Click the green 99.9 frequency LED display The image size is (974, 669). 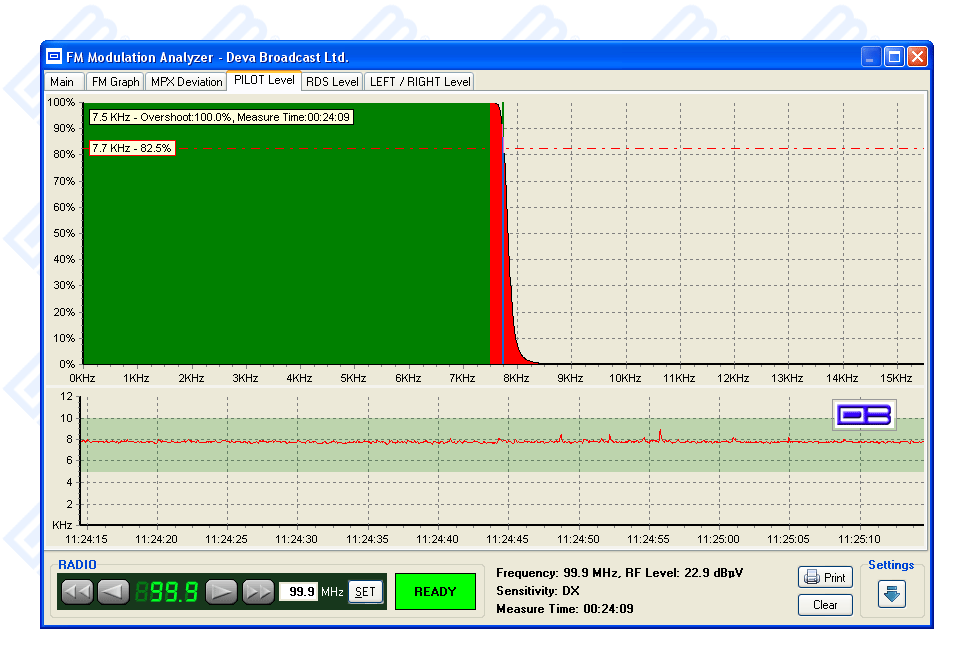click(x=167, y=591)
